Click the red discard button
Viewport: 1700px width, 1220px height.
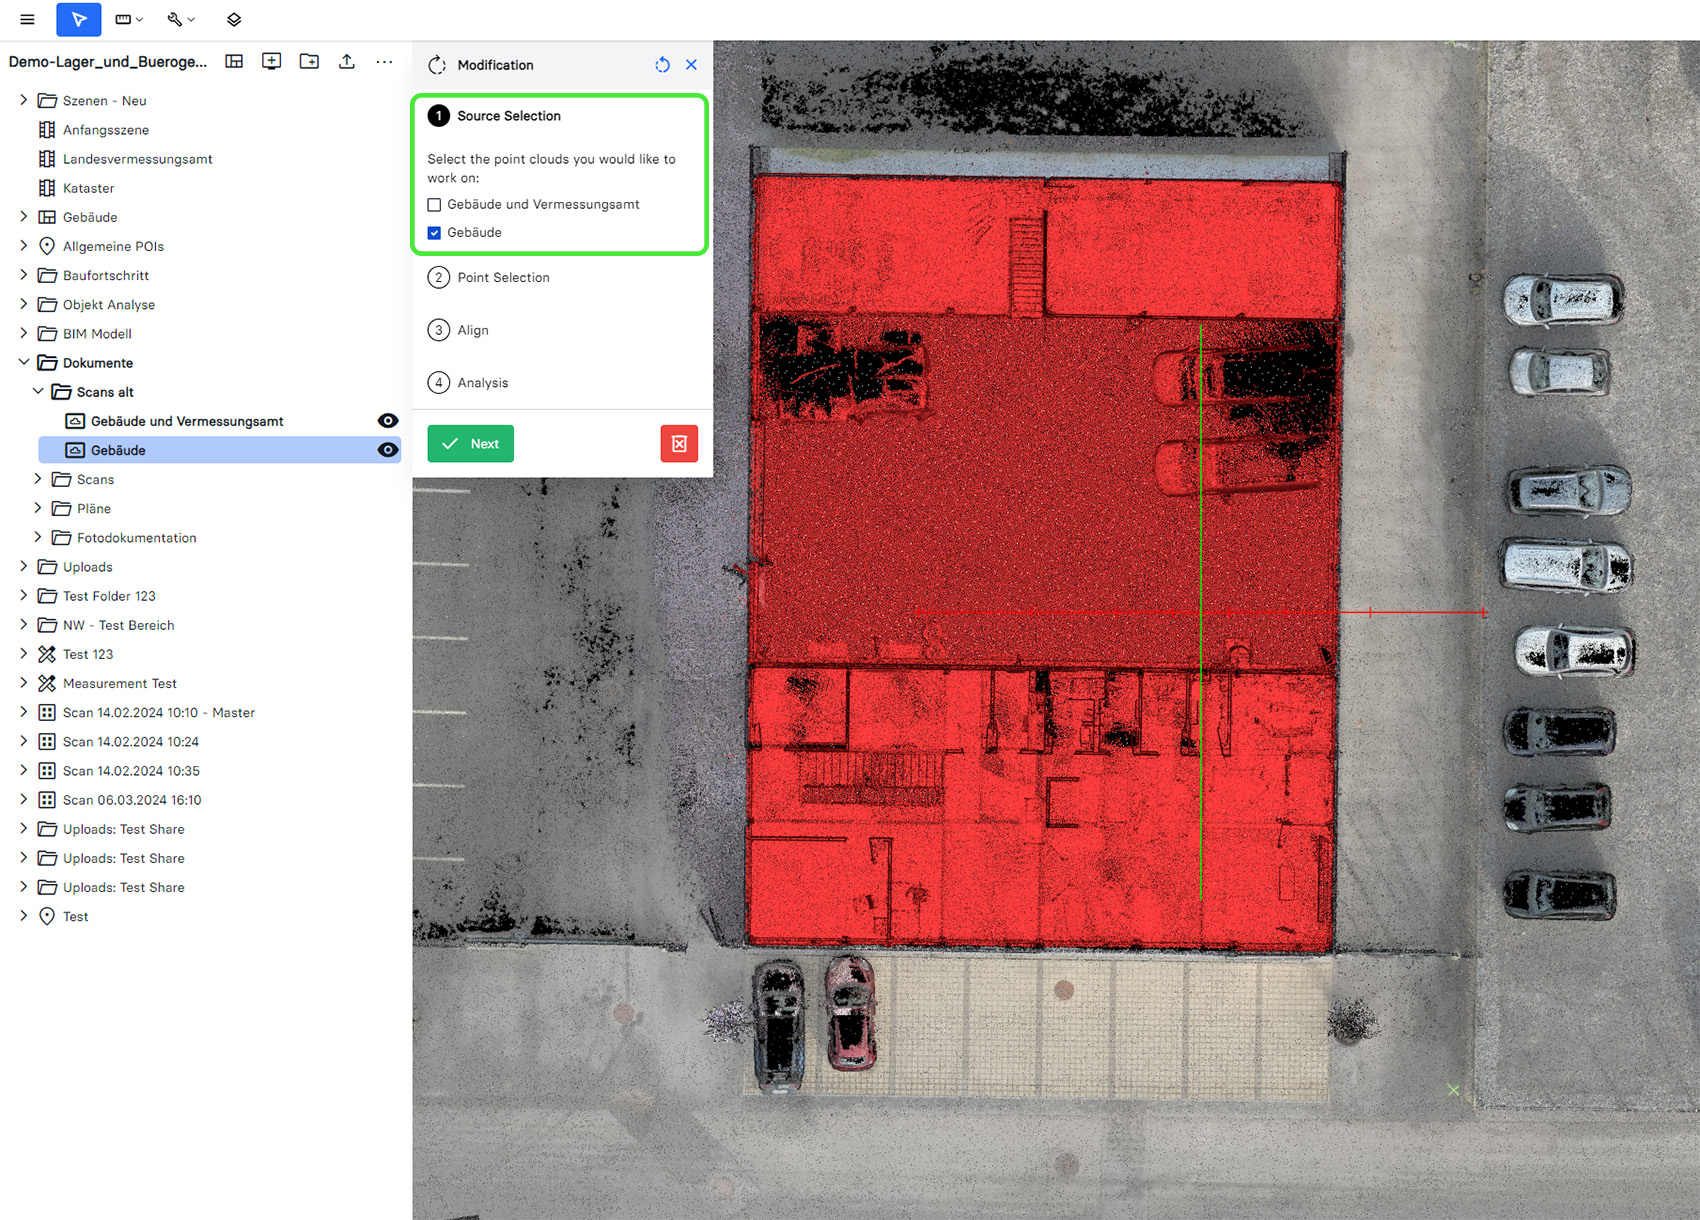coord(679,444)
